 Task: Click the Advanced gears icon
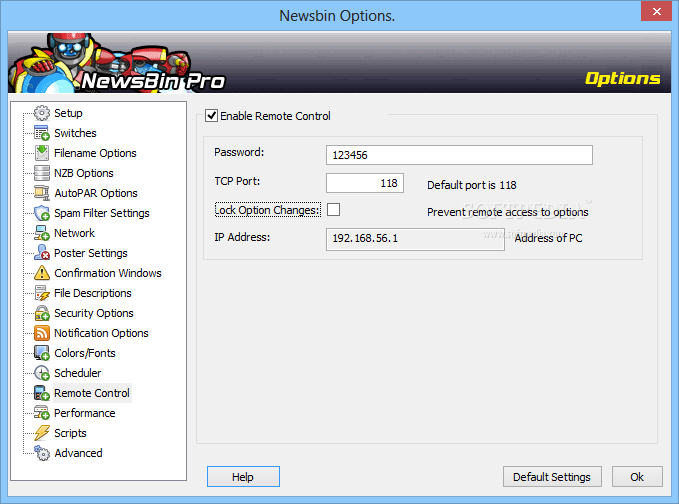[x=42, y=453]
